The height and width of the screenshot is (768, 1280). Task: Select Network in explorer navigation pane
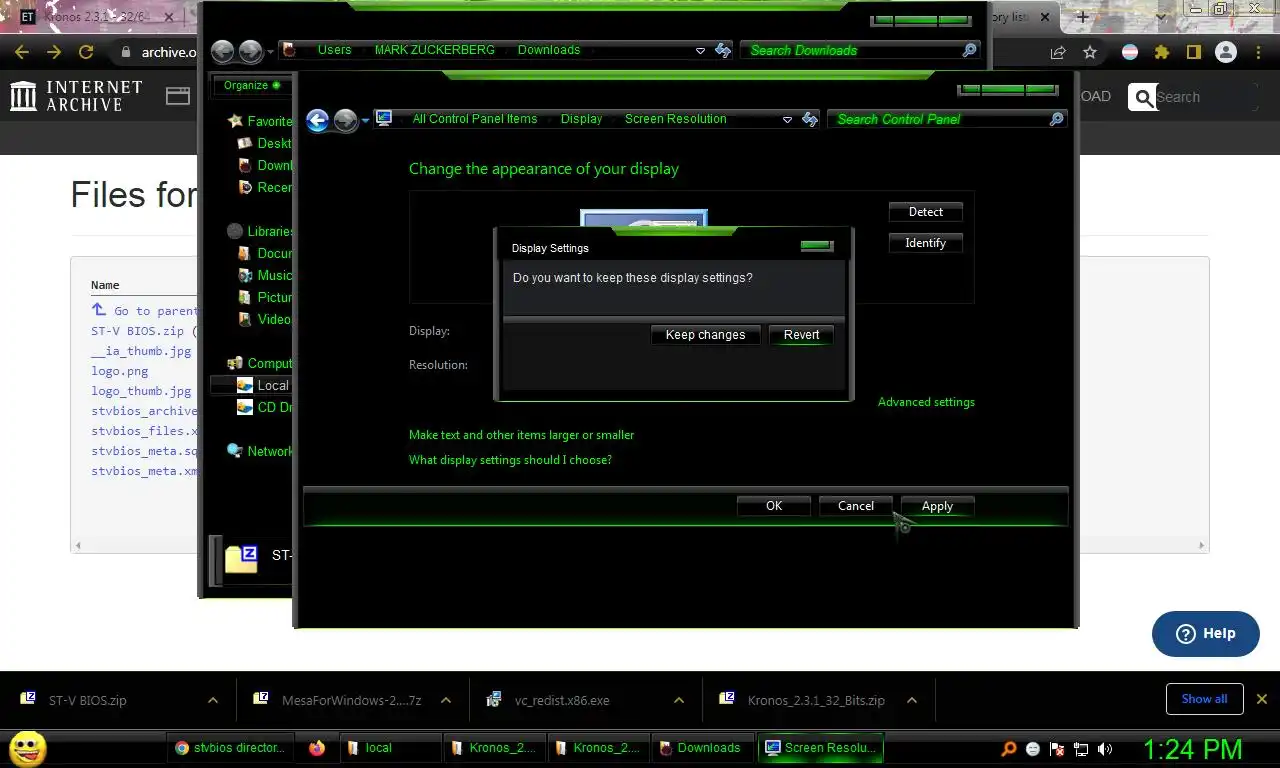pyautogui.click(x=260, y=451)
